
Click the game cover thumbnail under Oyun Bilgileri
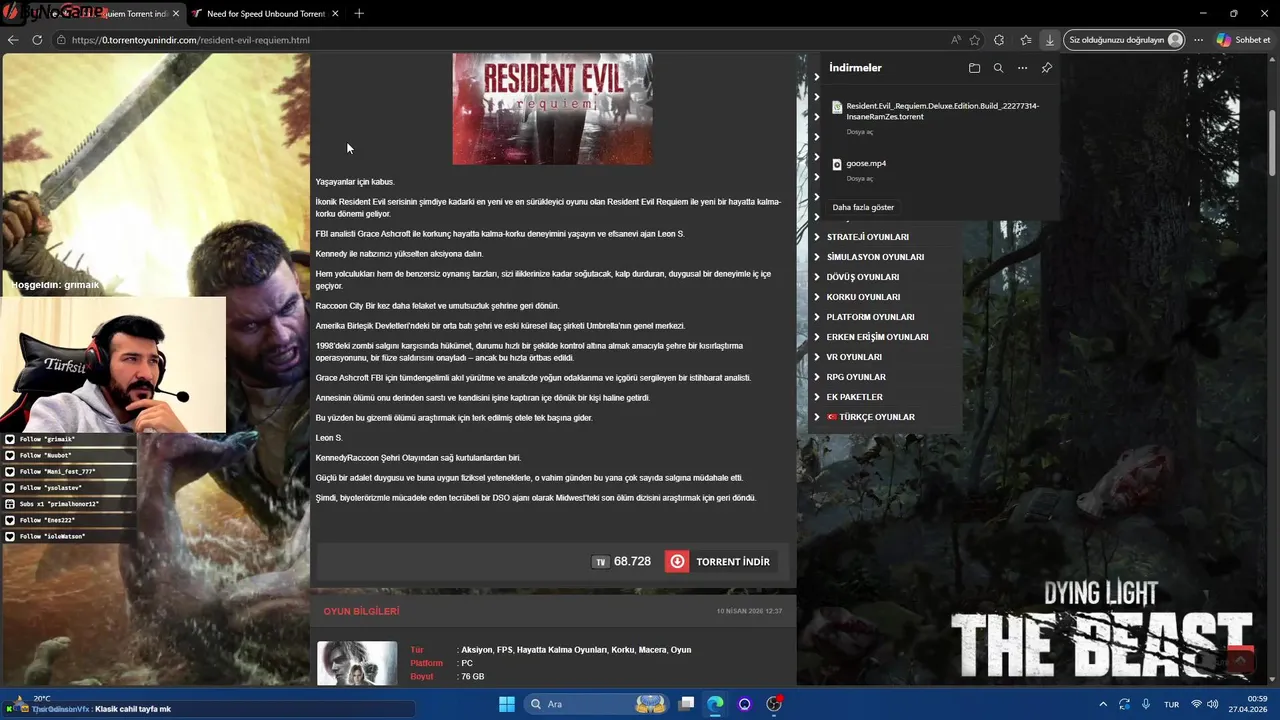click(x=357, y=663)
